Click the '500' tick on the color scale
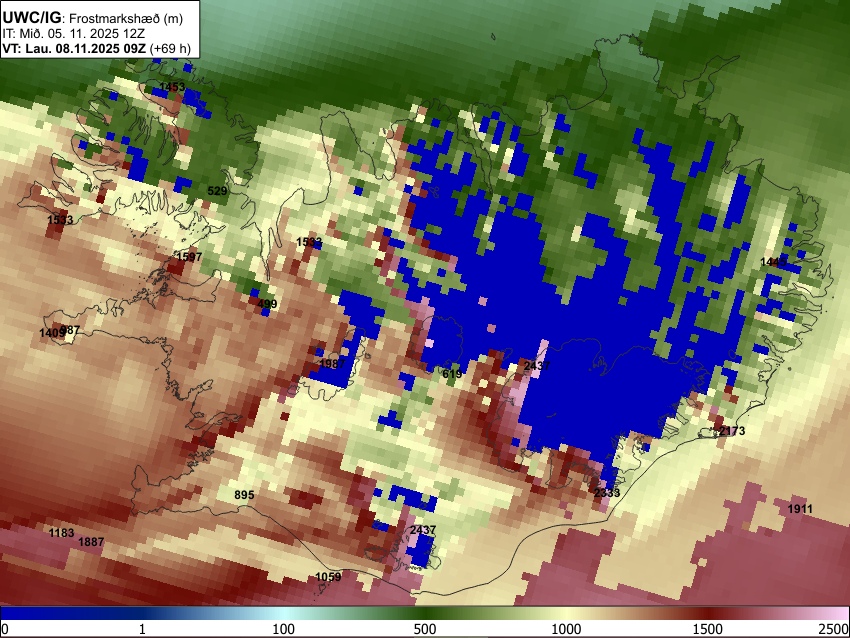The image size is (850, 638). pyautogui.click(x=425, y=629)
